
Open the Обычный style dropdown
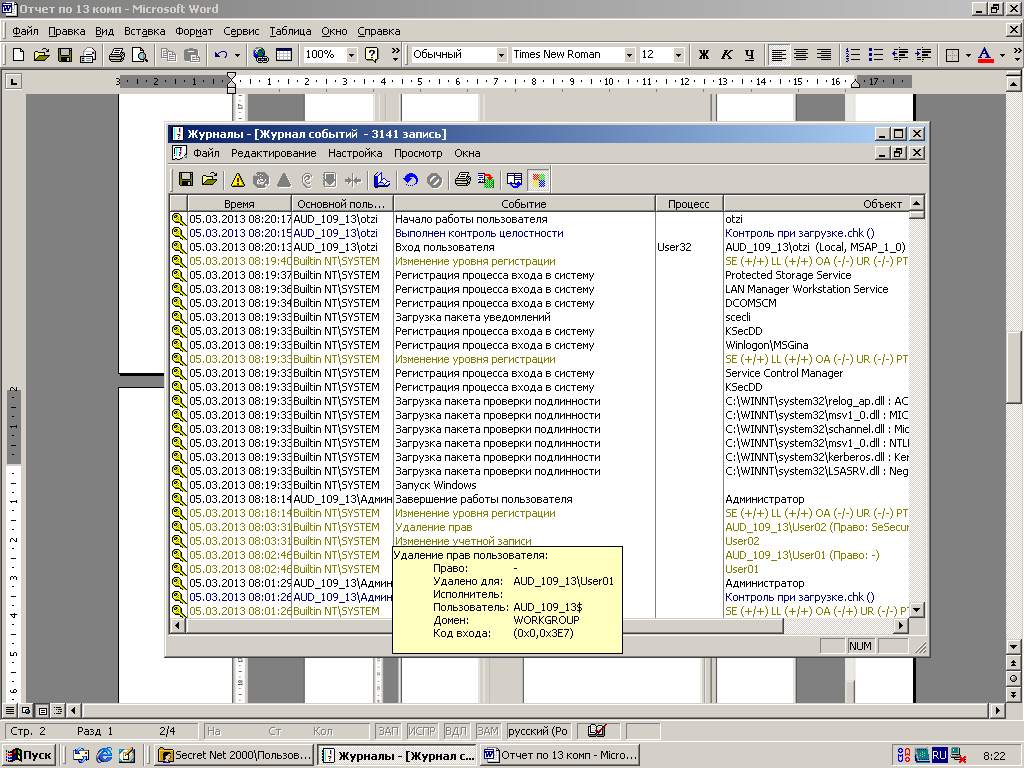coord(501,55)
